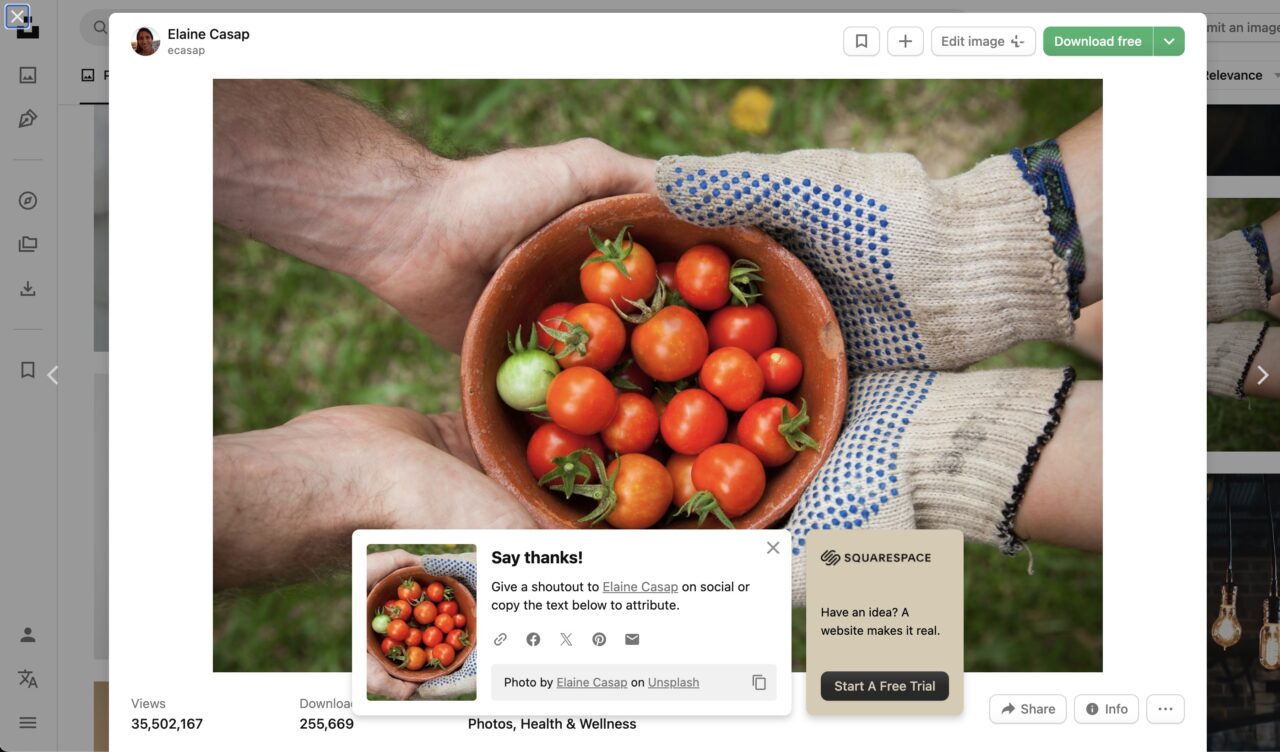Share the photo on X
This screenshot has width=1280, height=752.
pyautogui.click(x=566, y=639)
